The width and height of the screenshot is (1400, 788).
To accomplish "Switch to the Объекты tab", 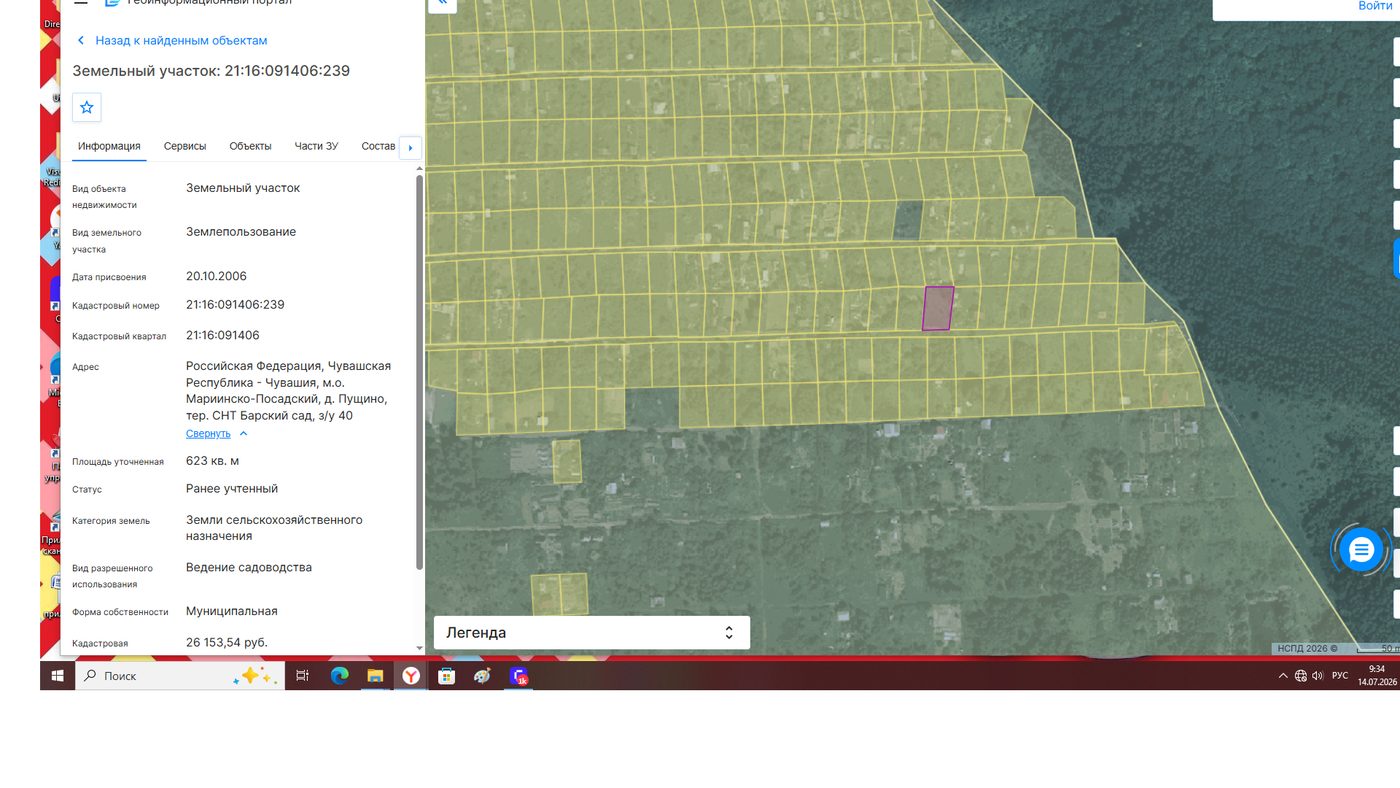I will click(250, 146).
